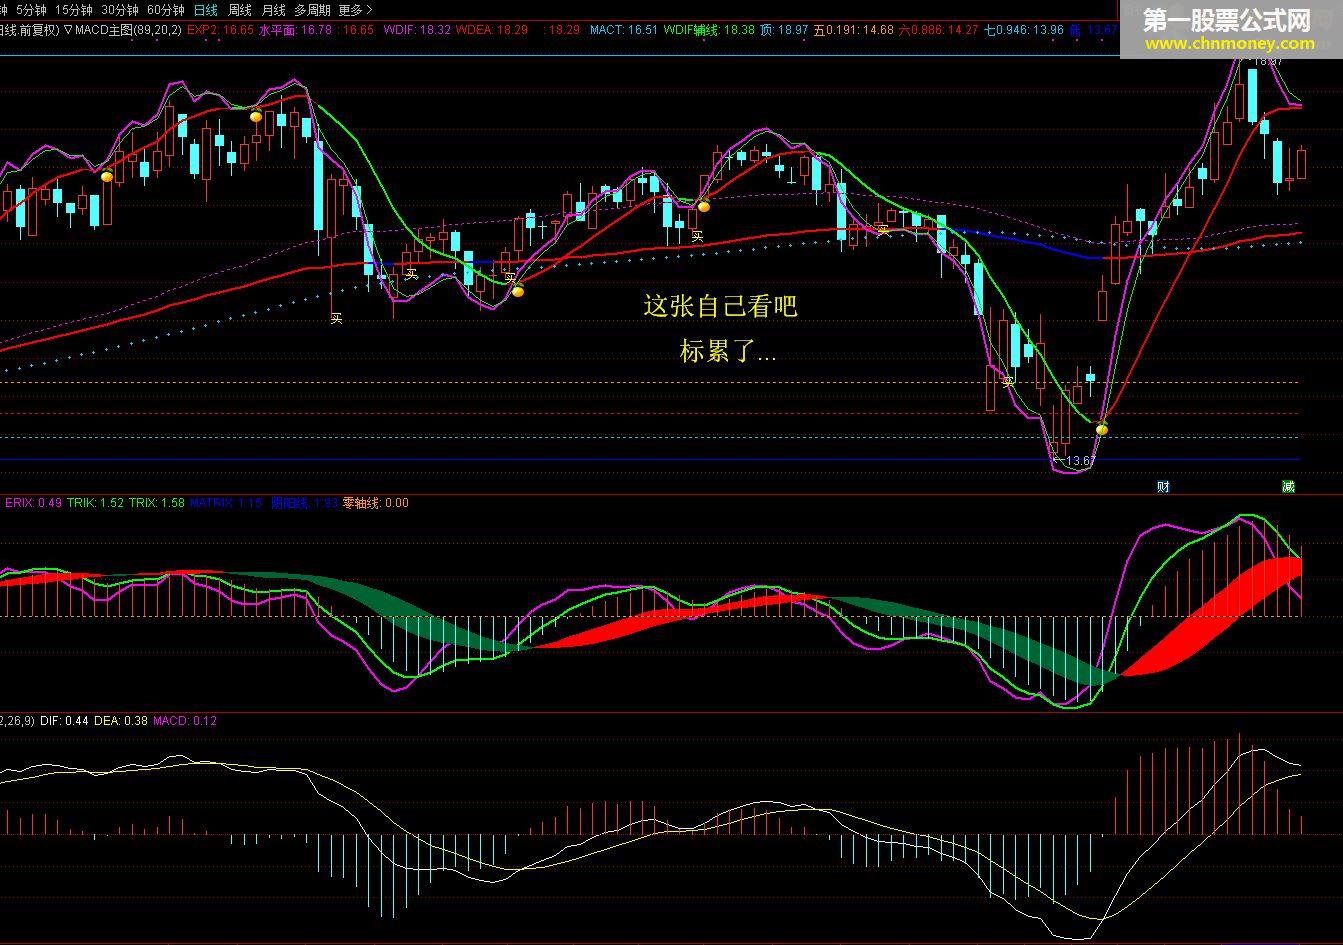Expand the 更多 > period options

[355, 10]
